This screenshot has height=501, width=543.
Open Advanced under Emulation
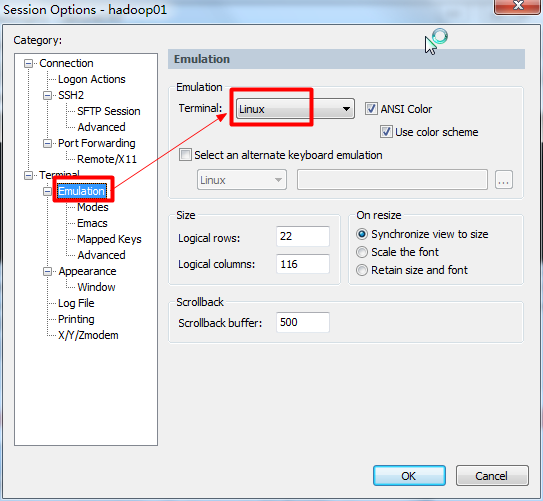(101, 255)
